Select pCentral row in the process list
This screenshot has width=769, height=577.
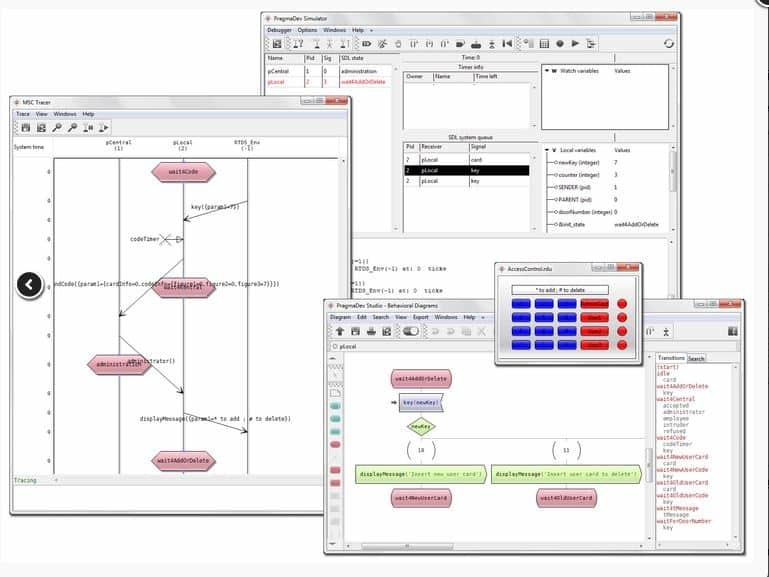283,71
